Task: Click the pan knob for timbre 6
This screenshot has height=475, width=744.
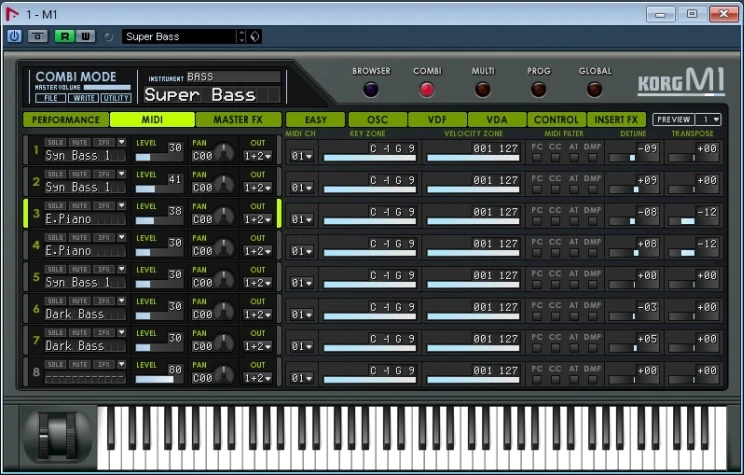Action: 224,311
